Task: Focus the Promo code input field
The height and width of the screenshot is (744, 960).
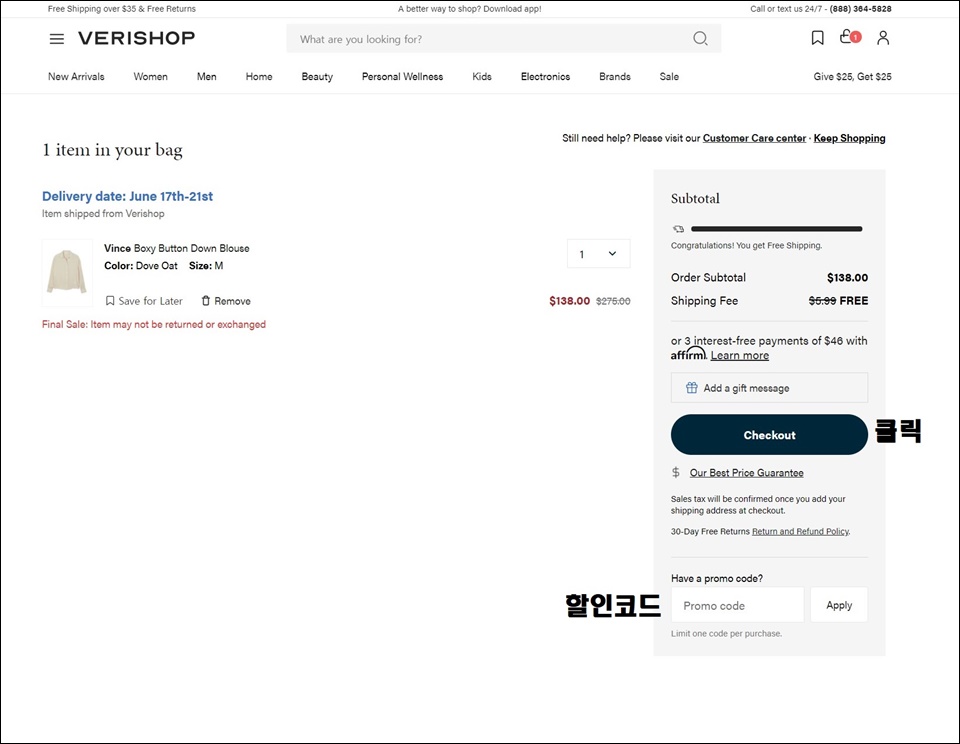Action: click(737, 605)
